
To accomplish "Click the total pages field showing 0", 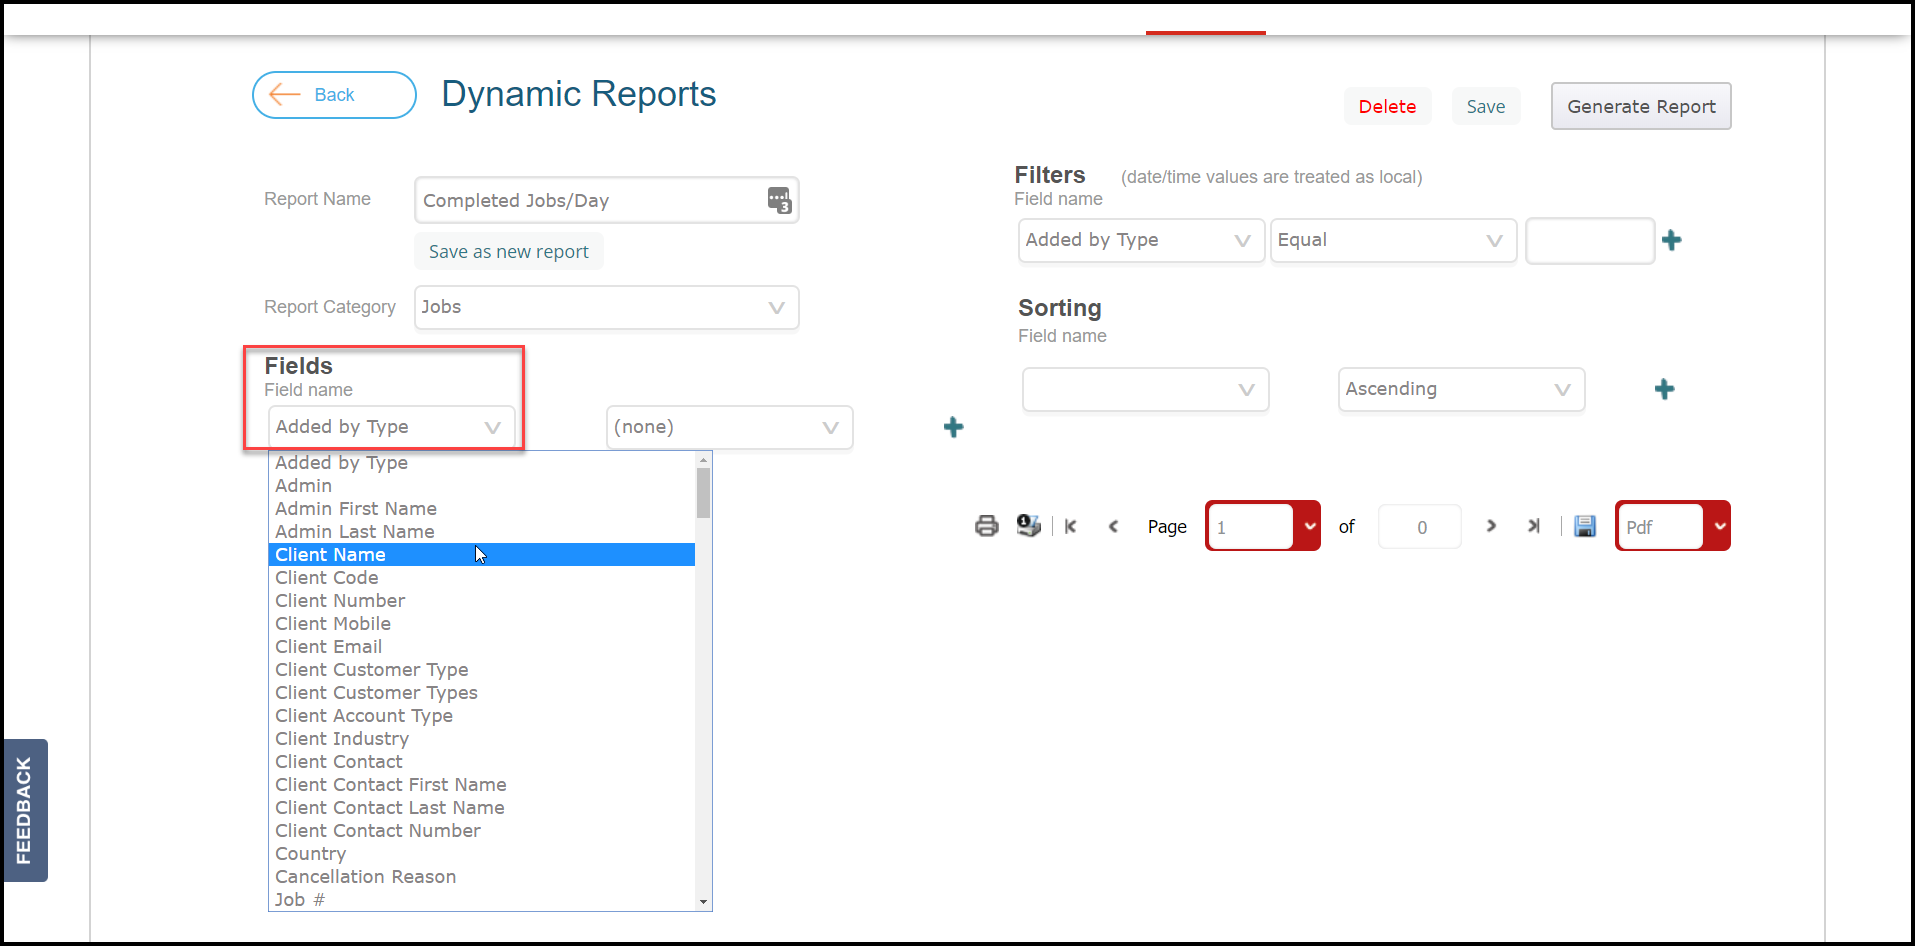I will (x=1420, y=527).
